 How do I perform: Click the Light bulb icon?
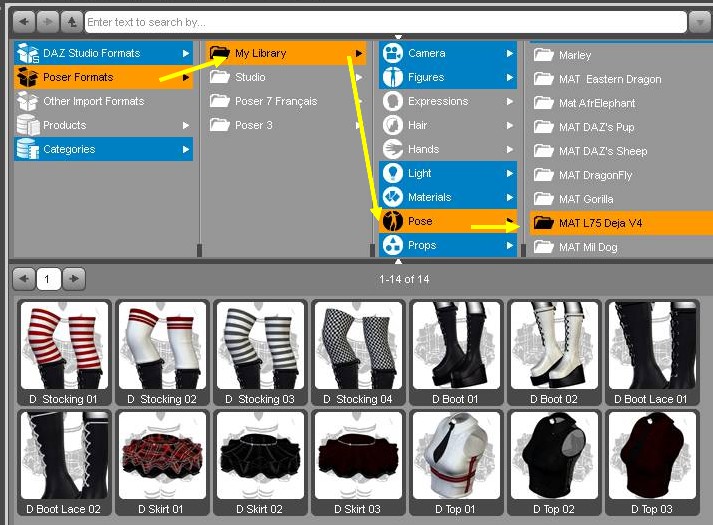coord(392,173)
